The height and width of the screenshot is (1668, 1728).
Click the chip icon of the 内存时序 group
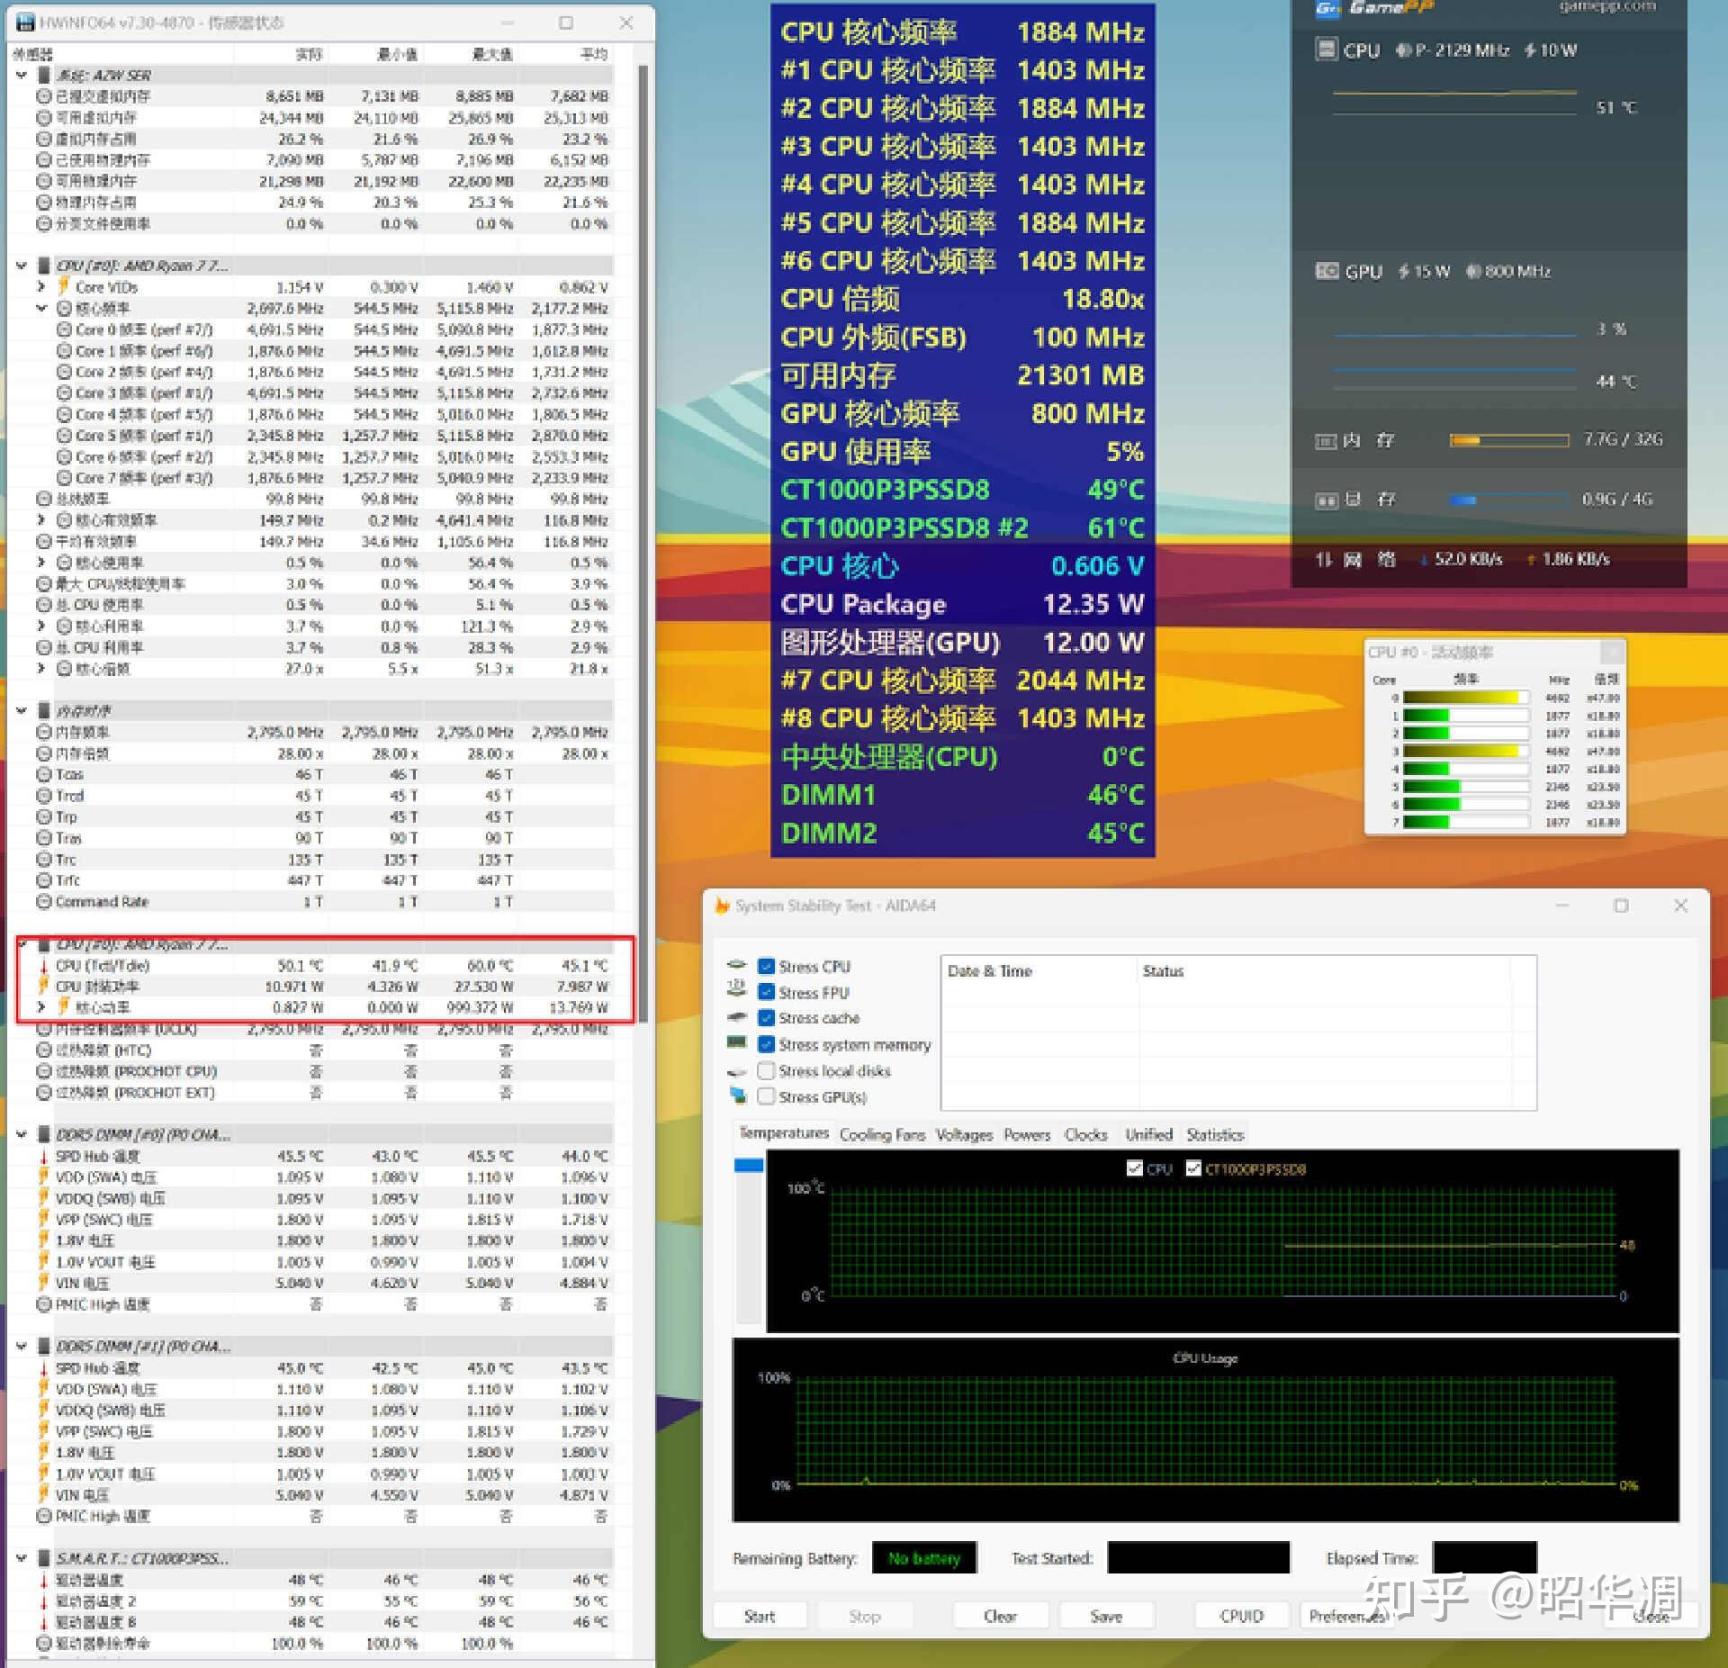[44, 711]
